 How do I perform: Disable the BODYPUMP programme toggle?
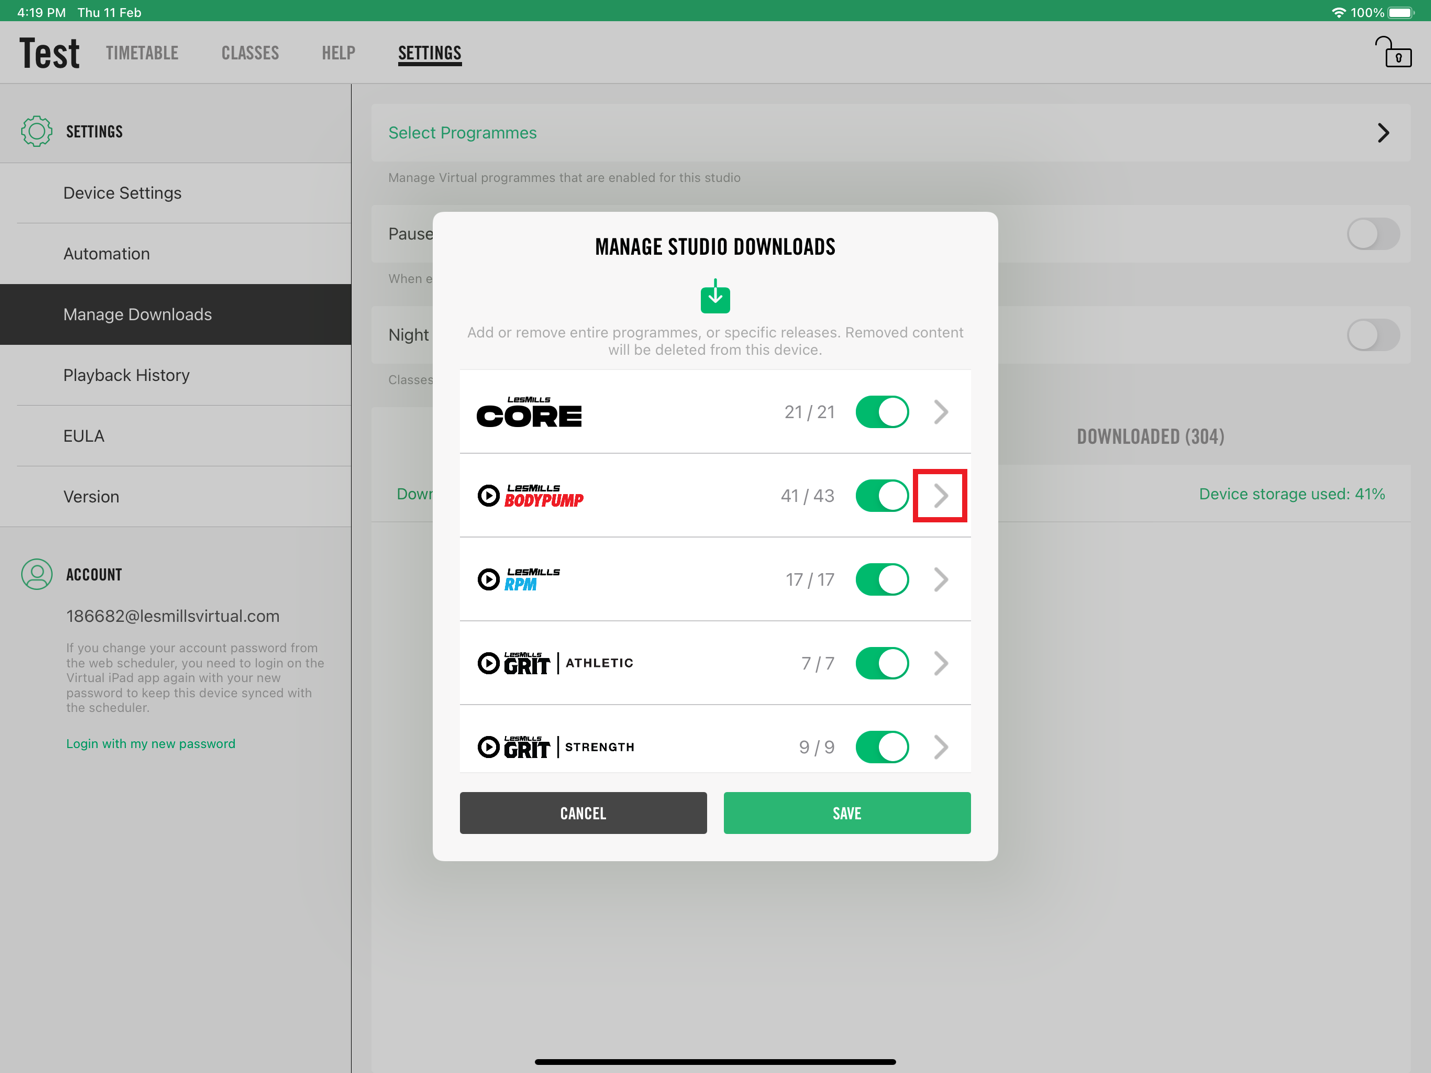pyautogui.click(x=882, y=496)
